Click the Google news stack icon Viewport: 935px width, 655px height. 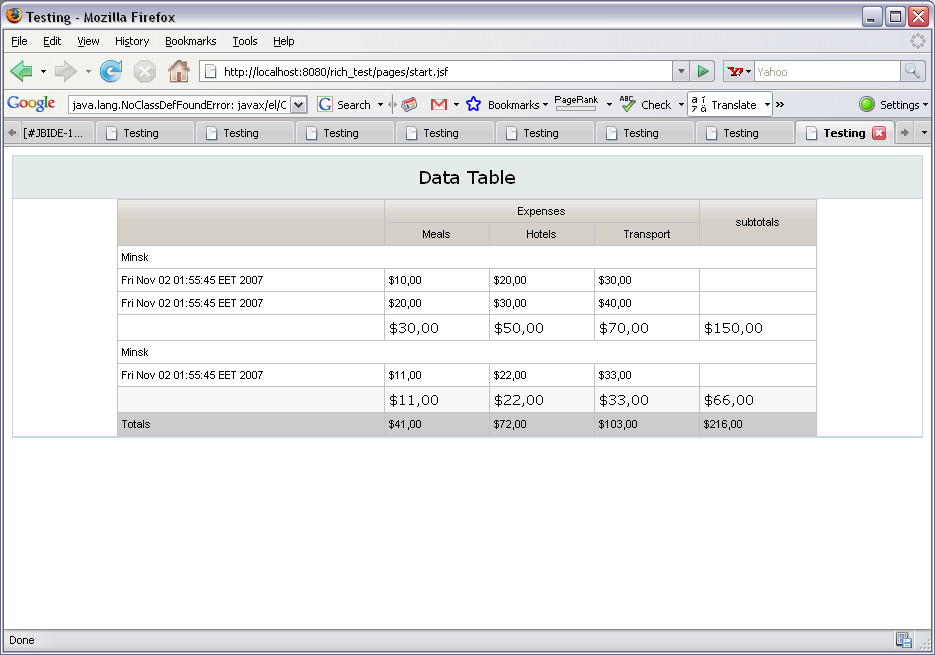click(409, 105)
